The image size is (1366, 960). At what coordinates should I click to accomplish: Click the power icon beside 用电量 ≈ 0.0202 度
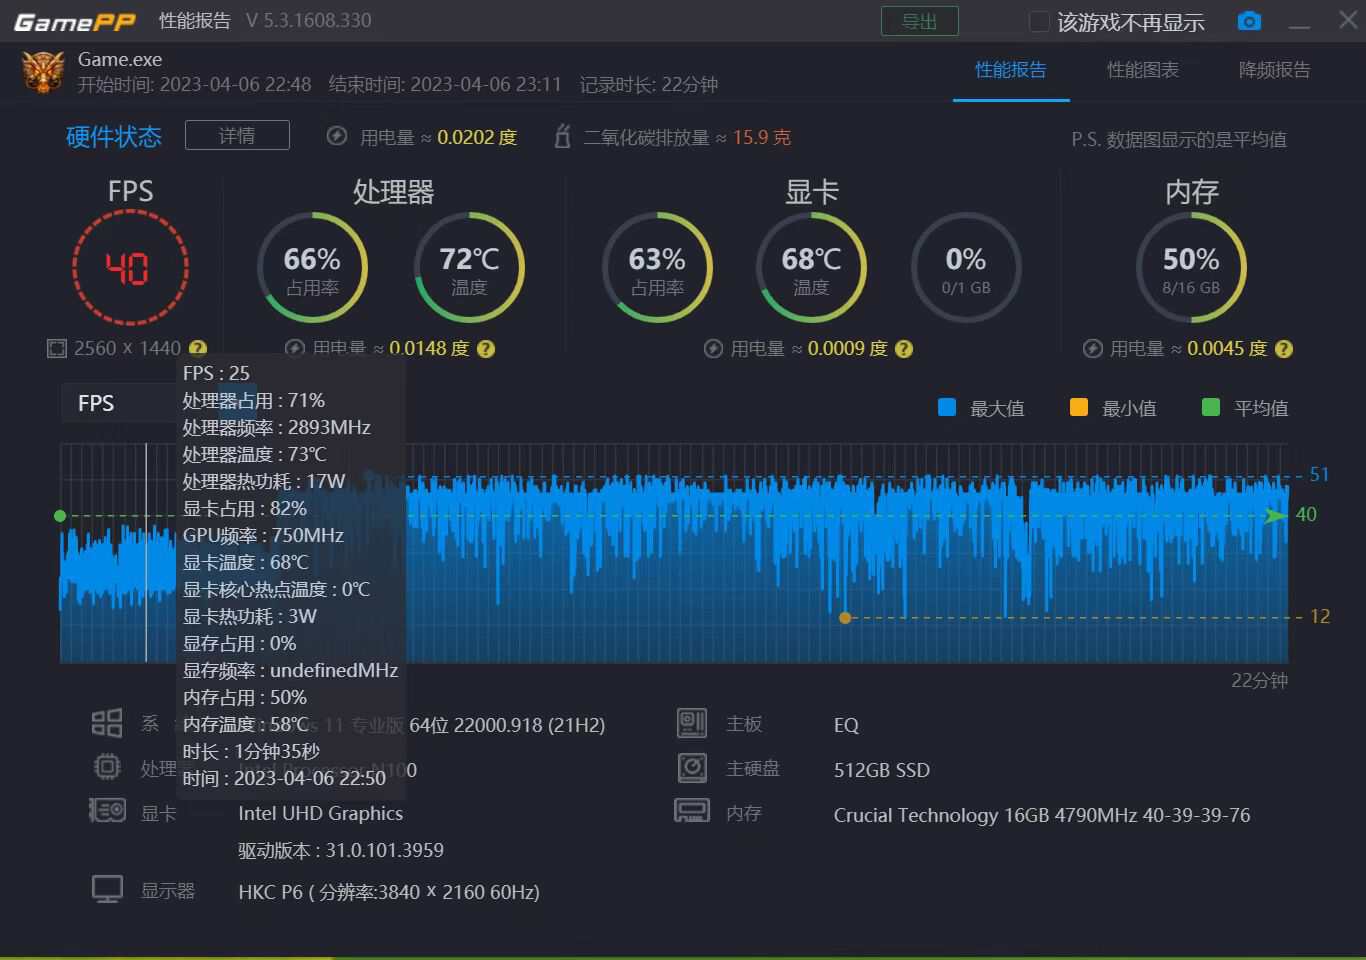[x=337, y=136]
